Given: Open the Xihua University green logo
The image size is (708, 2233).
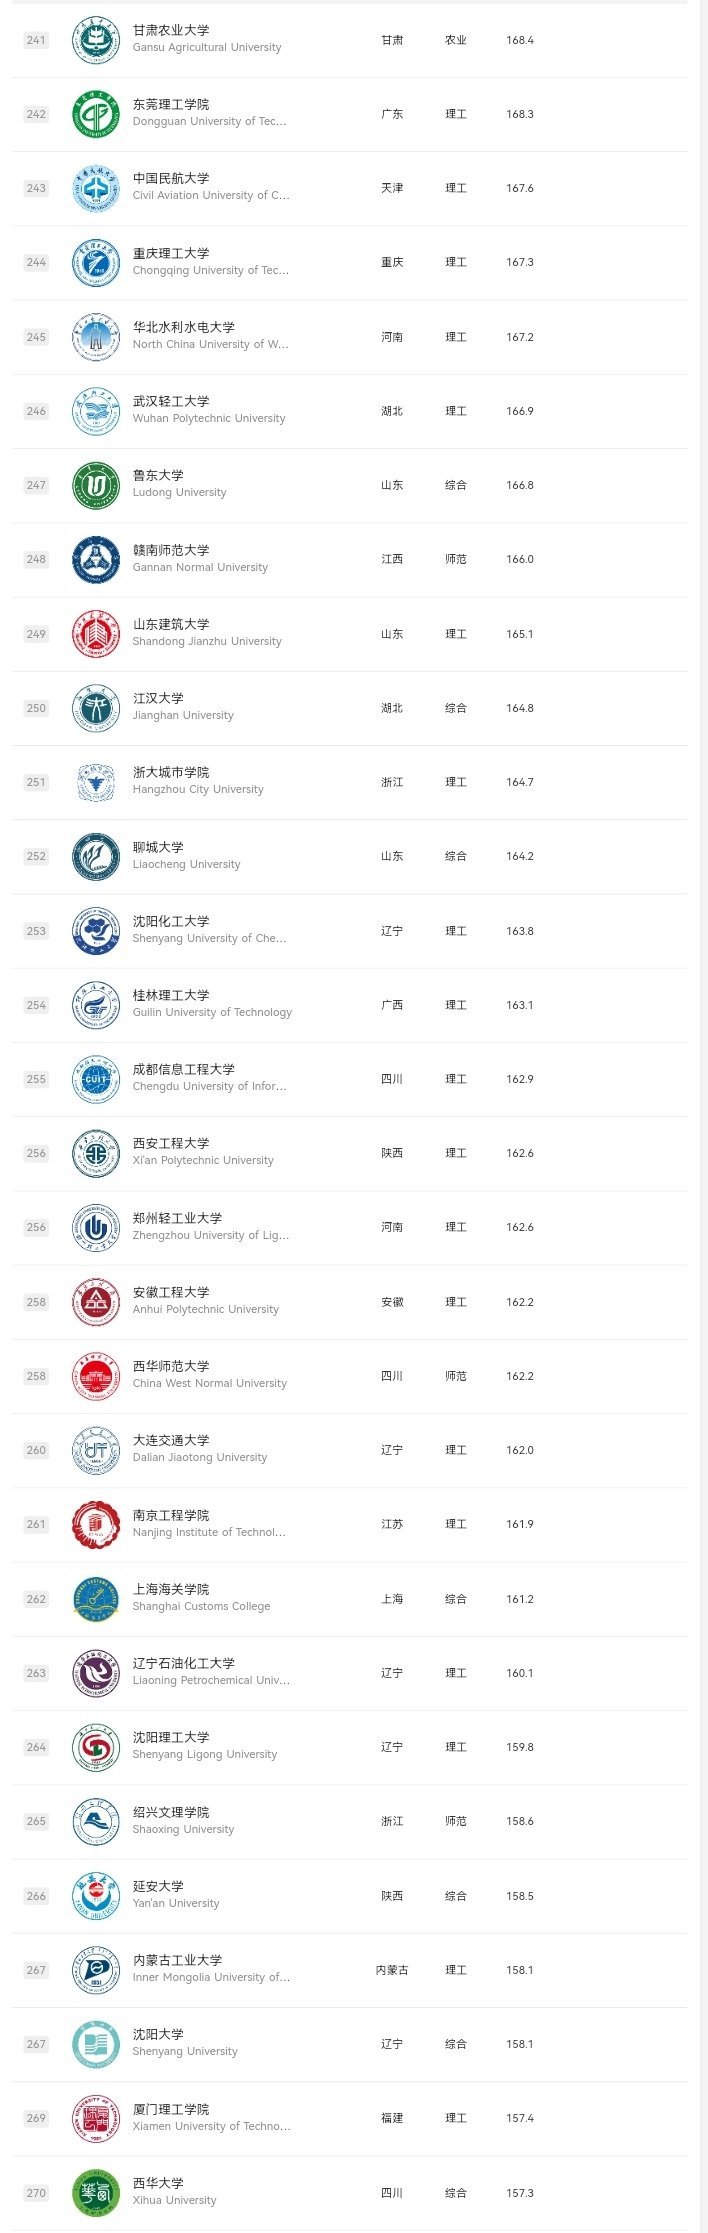Looking at the screenshot, I should tap(96, 2192).
